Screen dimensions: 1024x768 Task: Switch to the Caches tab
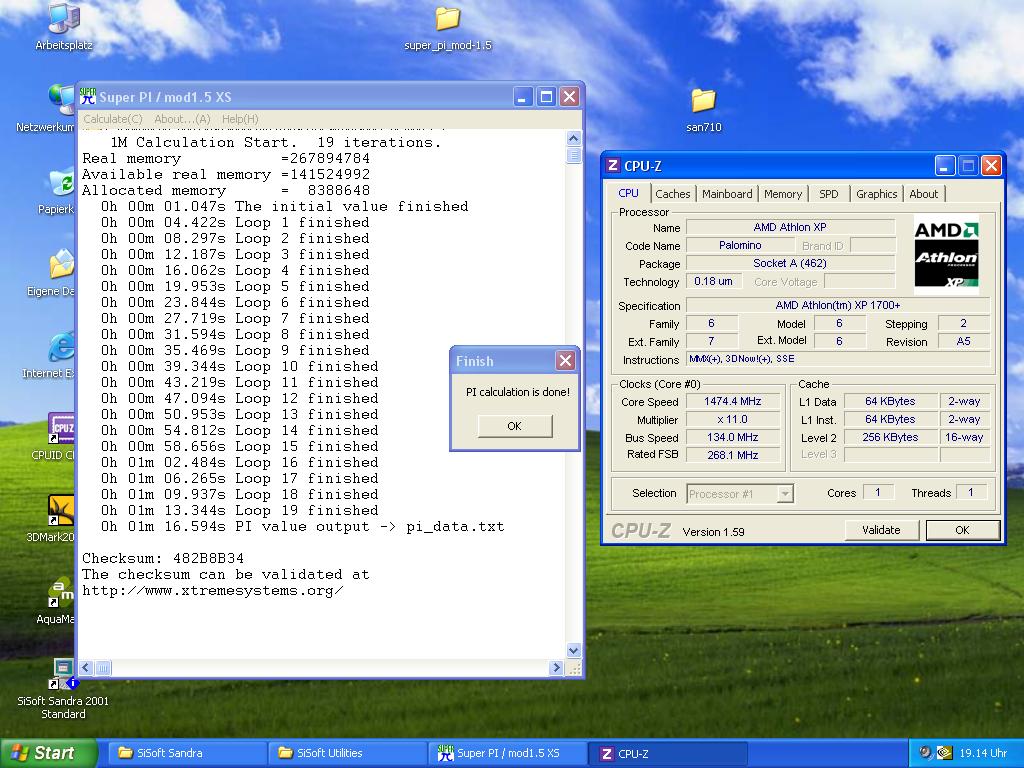[672, 194]
